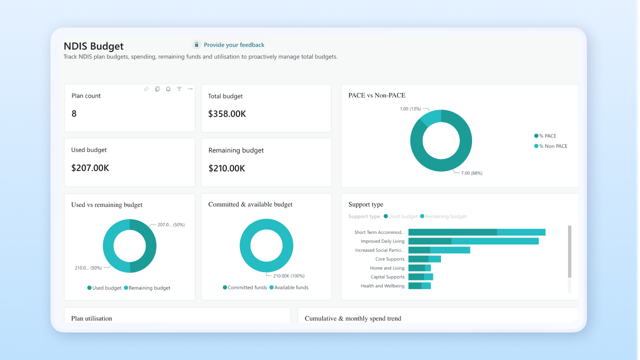Click the 7.00 (88%) data label
640x360 pixels.
[471, 173]
